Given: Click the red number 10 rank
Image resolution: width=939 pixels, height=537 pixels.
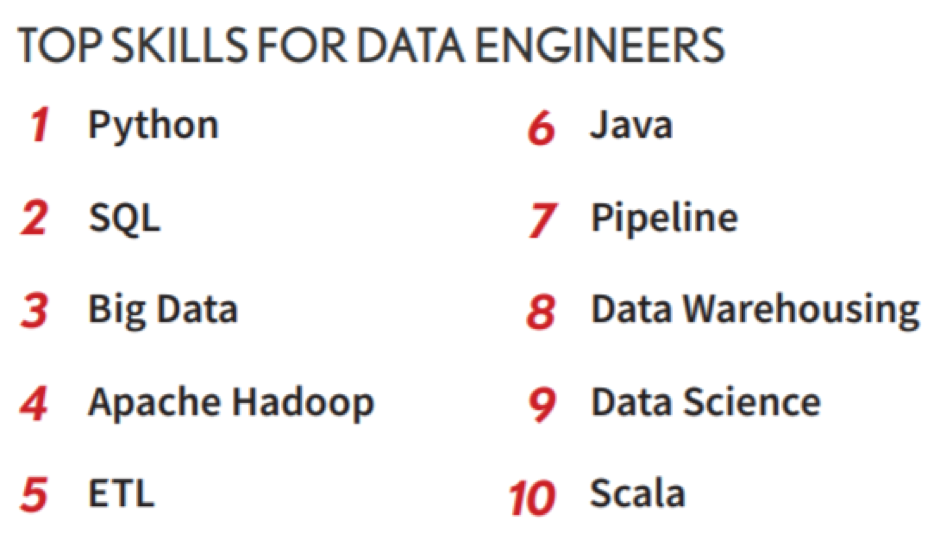Looking at the screenshot, I should pyautogui.click(x=532, y=498).
